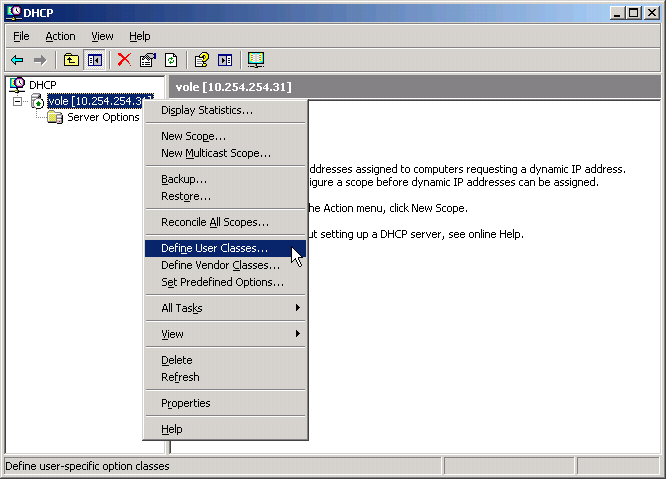Click the Help question mark toolbar icon

tap(202, 60)
